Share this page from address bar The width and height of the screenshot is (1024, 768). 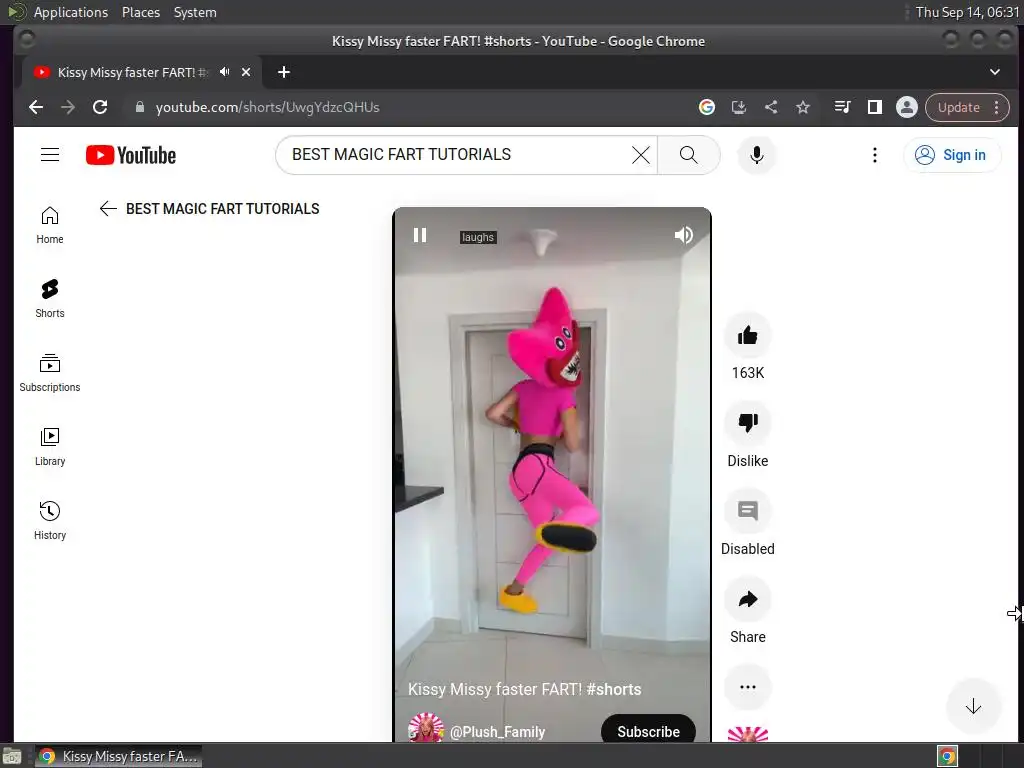[x=771, y=107]
